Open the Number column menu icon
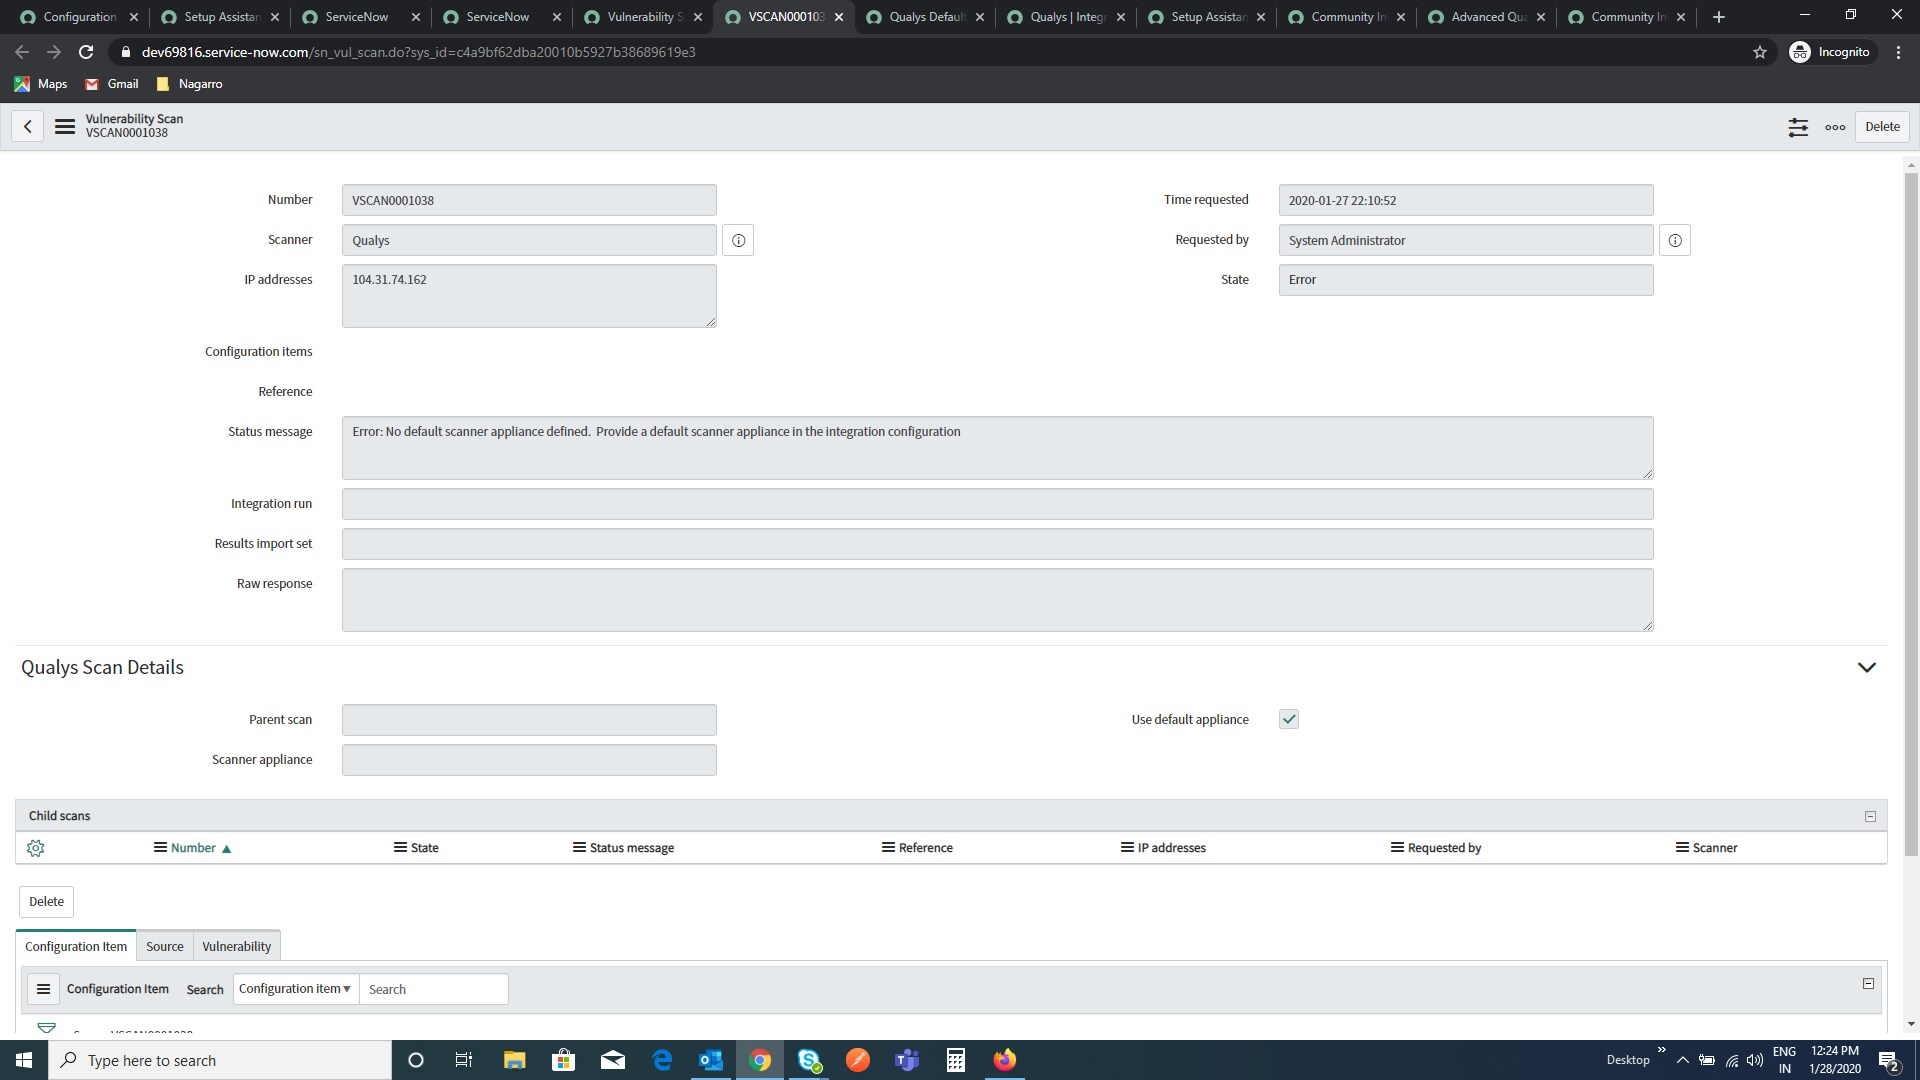 coord(160,847)
